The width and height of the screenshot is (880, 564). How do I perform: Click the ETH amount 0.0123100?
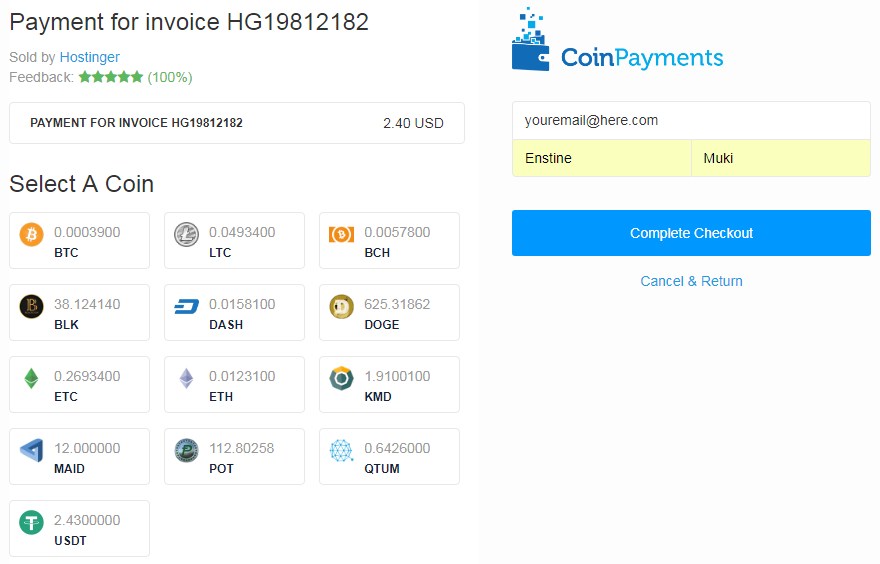[x=242, y=376]
